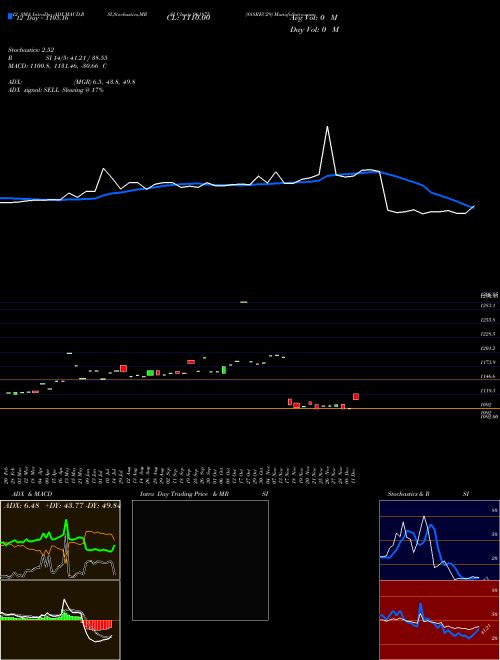Click 'ADX signal: SELL Slowing @ 17%' text

(56, 90)
